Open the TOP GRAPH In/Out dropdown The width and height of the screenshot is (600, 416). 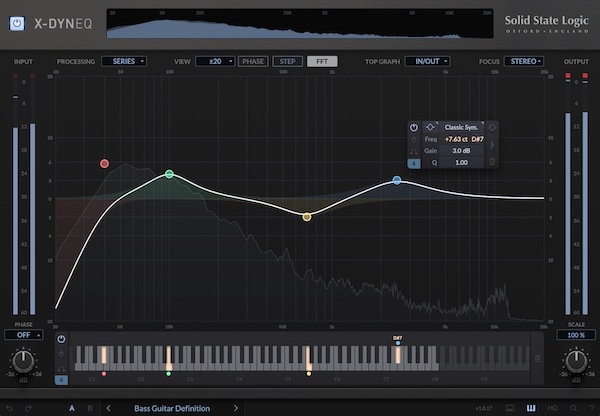coord(427,61)
